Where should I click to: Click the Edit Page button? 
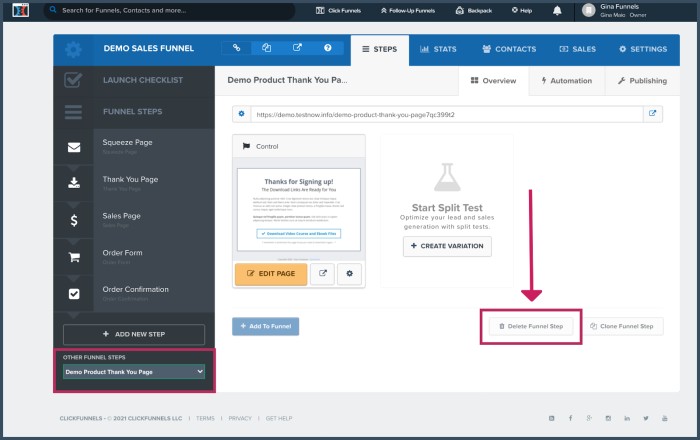[271, 274]
